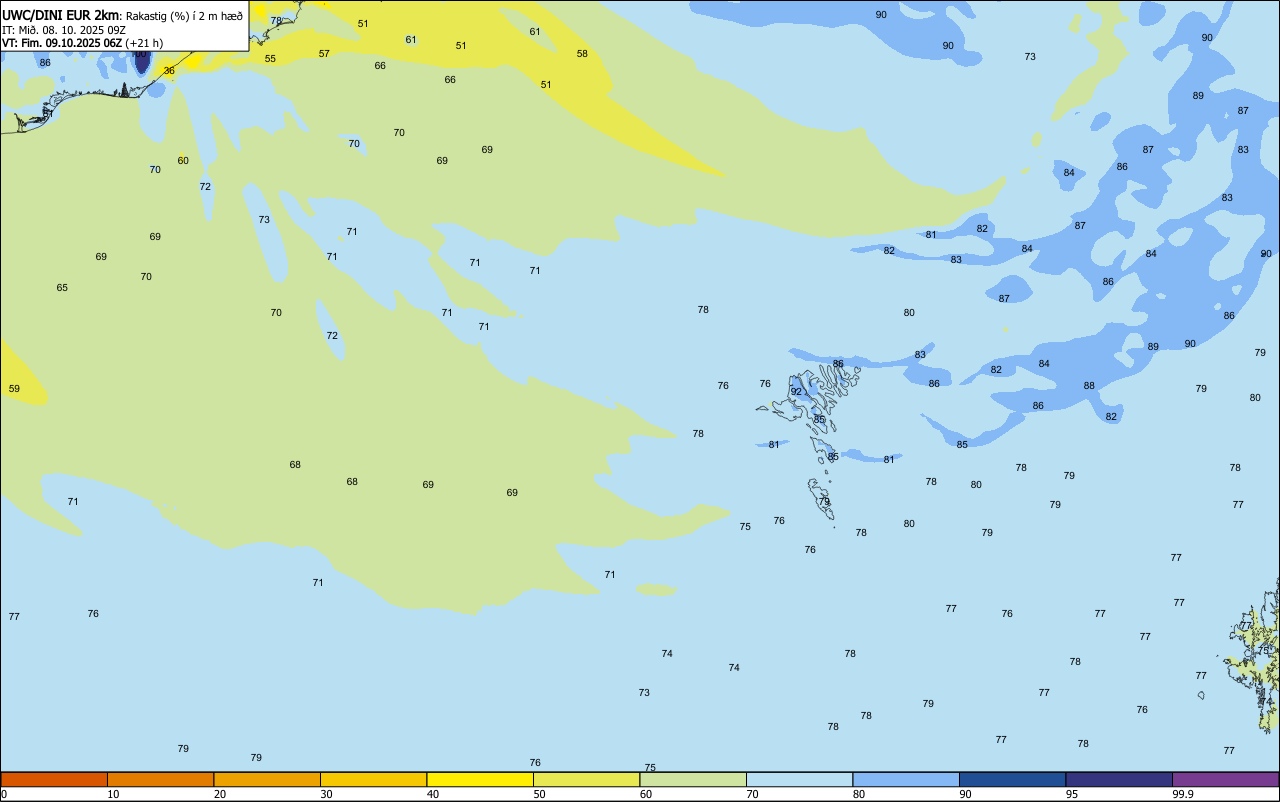The image size is (1280, 802).
Task: Select the humidity value '36' near the coast
Action: [x=169, y=71]
